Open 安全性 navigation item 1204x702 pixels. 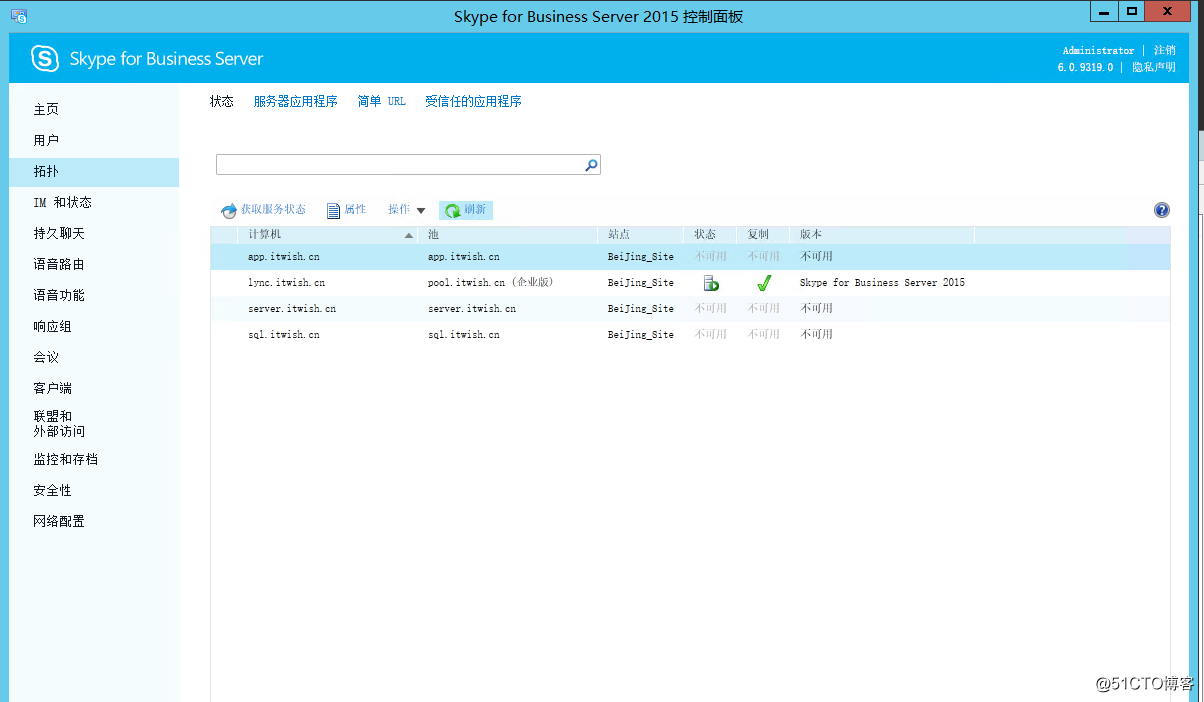(x=94, y=491)
